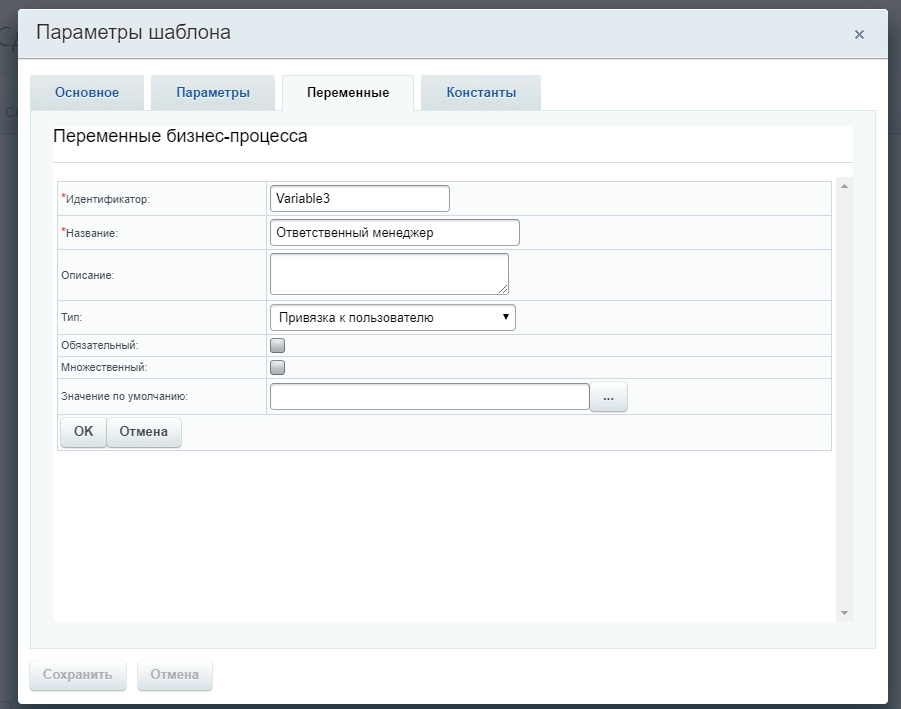Focus the Название field with Ответственный менеджер
The width and height of the screenshot is (901, 709).
pyautogui.click(x=395, y=232)
